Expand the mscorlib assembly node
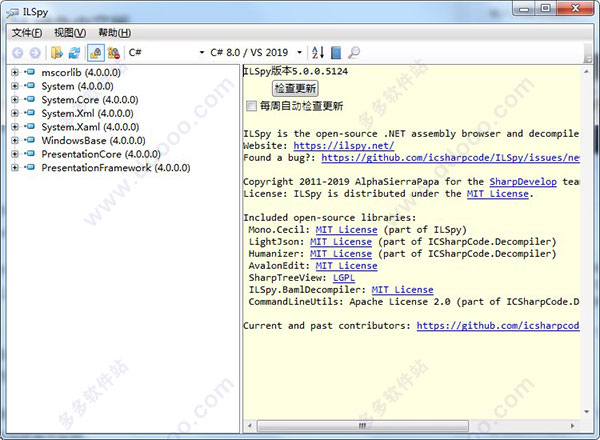 (x=15, y=72)
